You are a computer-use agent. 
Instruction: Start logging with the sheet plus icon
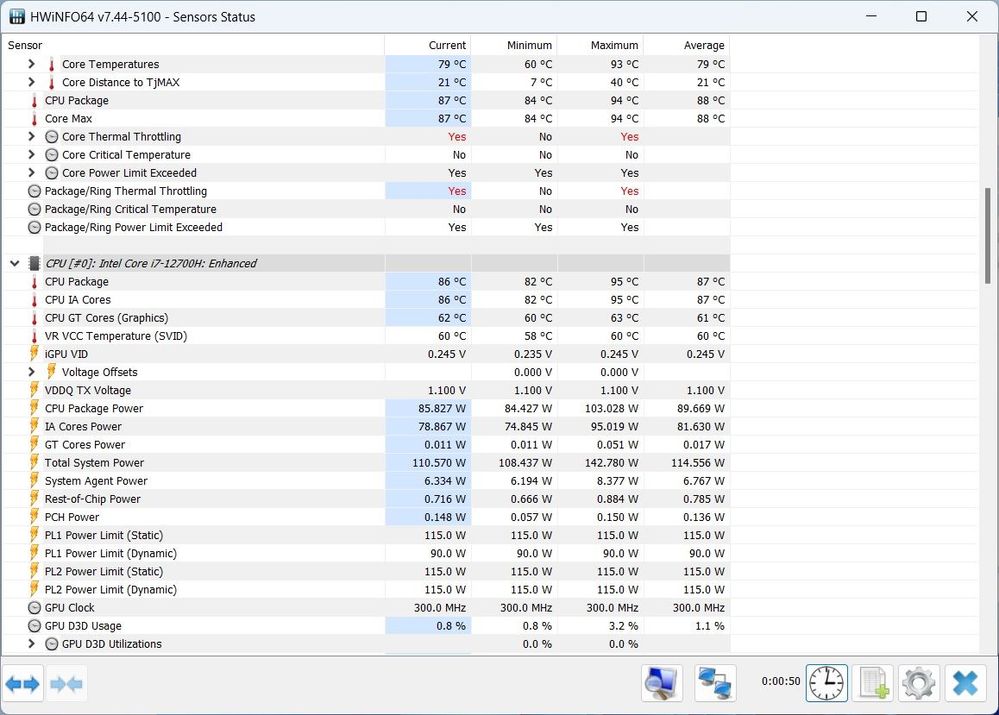click(873, 683)
